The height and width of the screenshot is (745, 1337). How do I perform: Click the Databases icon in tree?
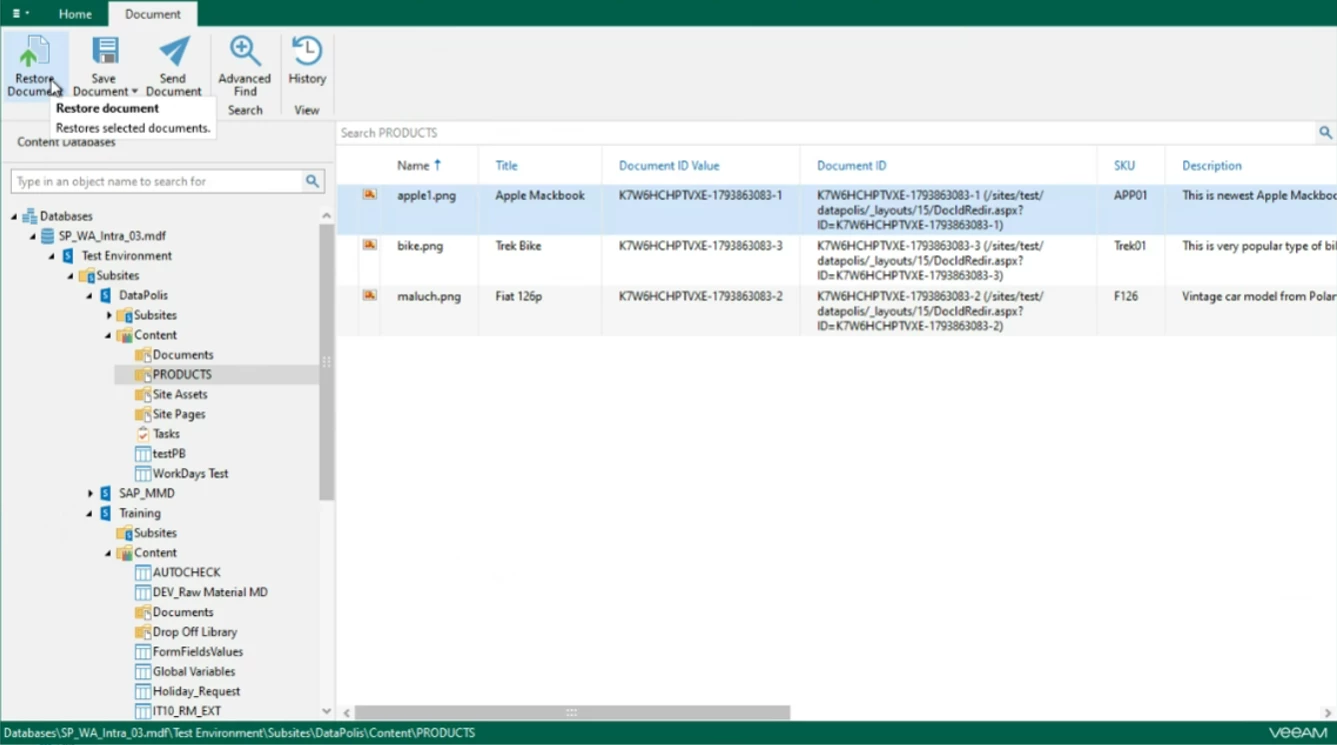(x=29, y=216)
